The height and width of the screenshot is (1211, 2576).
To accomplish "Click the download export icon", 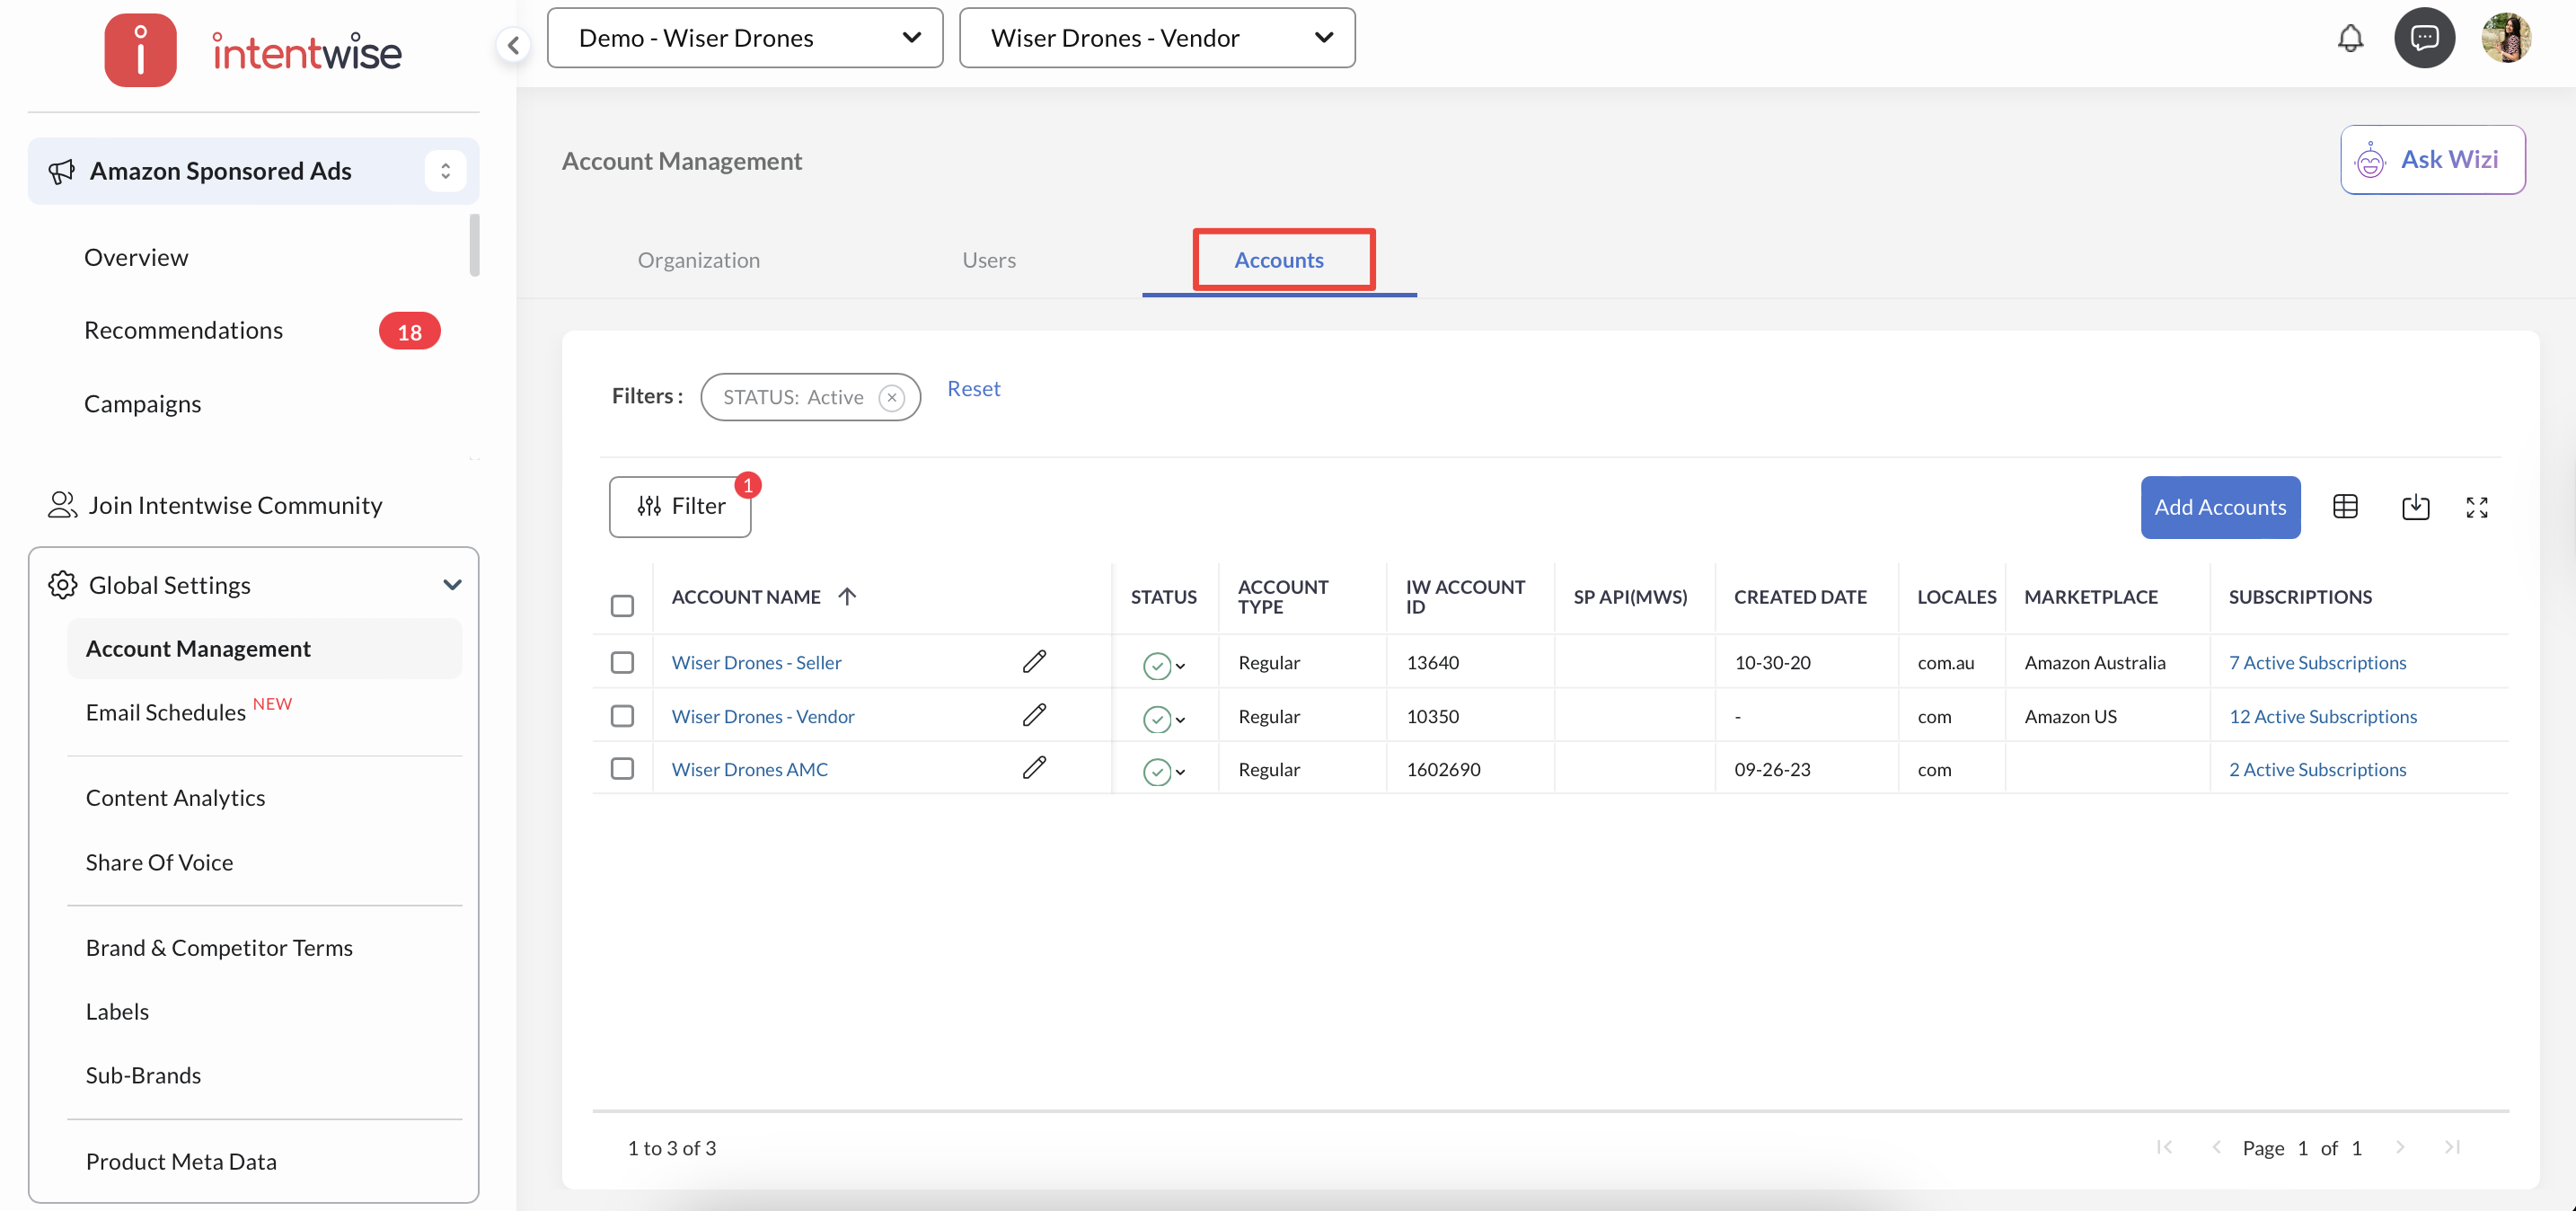I will [2415, 507].
